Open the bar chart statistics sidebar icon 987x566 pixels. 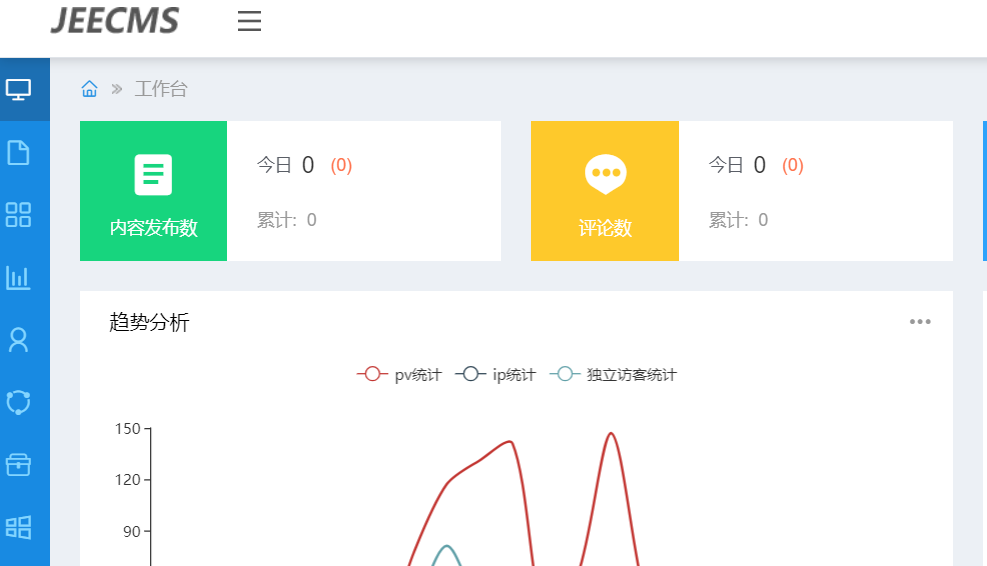point(18,278)
